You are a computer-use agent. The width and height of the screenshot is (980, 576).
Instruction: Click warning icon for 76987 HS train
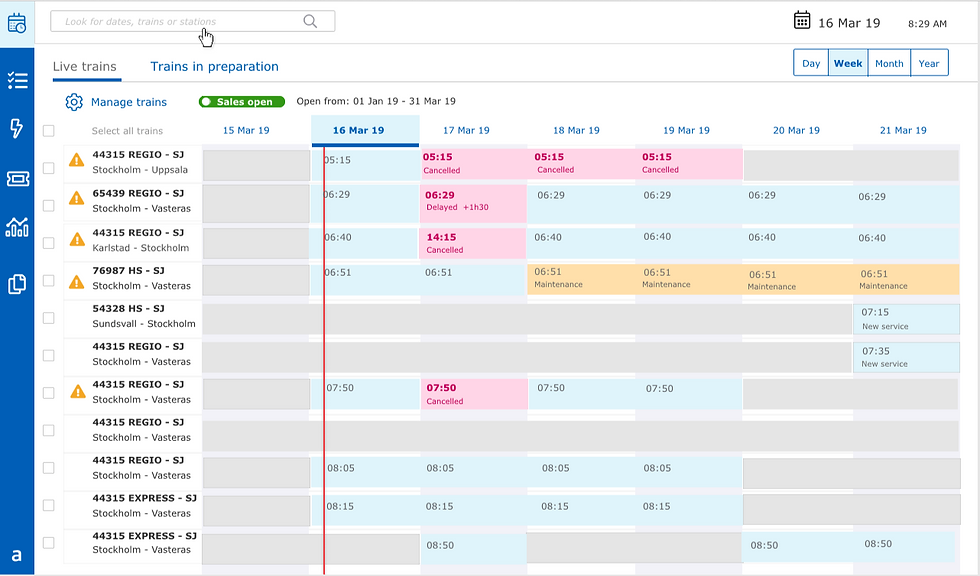76,282
